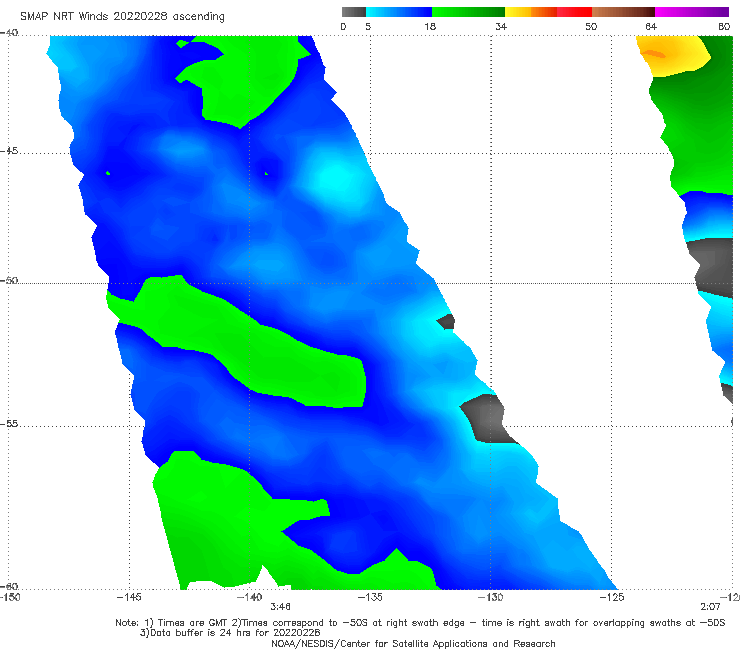The width and height of the screenshot is (740, 650).
Task: Click the "3:46" swath time label
Action: (280, 607)
